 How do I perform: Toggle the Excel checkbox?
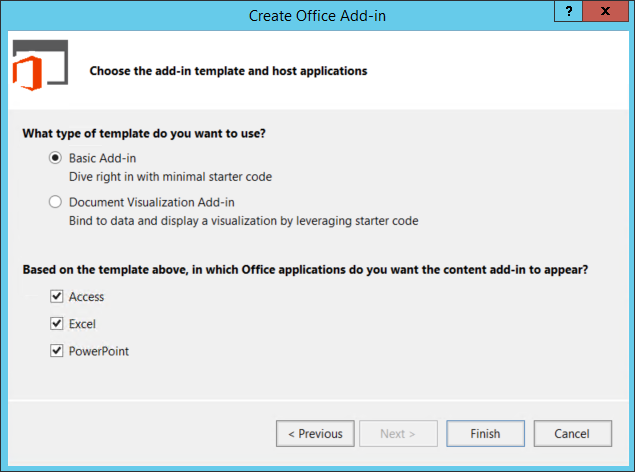57,323
